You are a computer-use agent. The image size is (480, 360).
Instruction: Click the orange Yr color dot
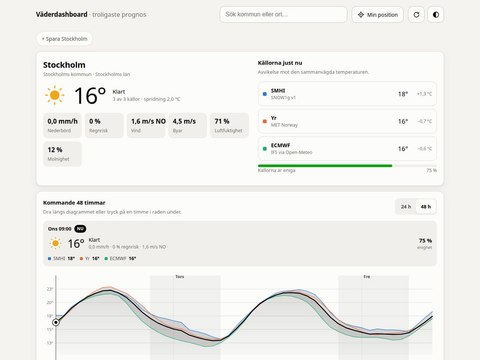coord(265,121)
